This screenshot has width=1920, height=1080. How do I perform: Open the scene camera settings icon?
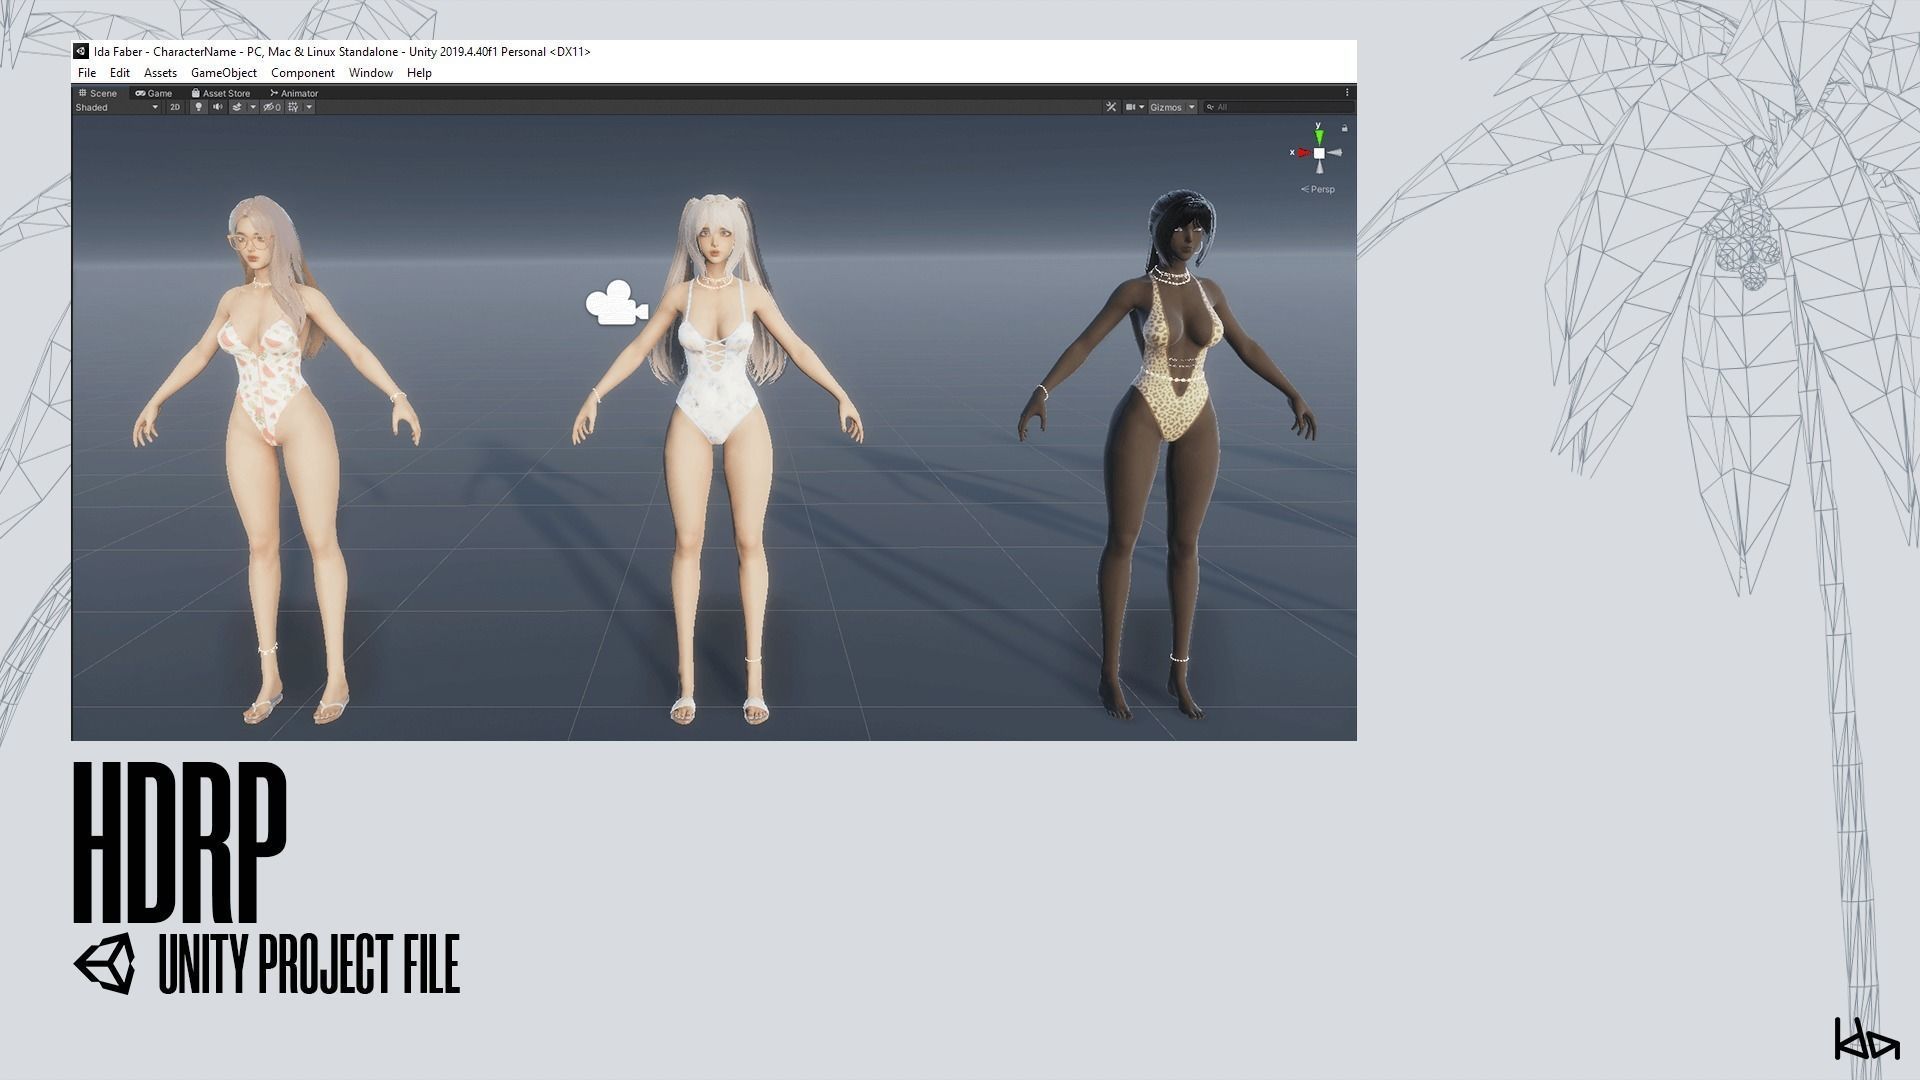1130,107
